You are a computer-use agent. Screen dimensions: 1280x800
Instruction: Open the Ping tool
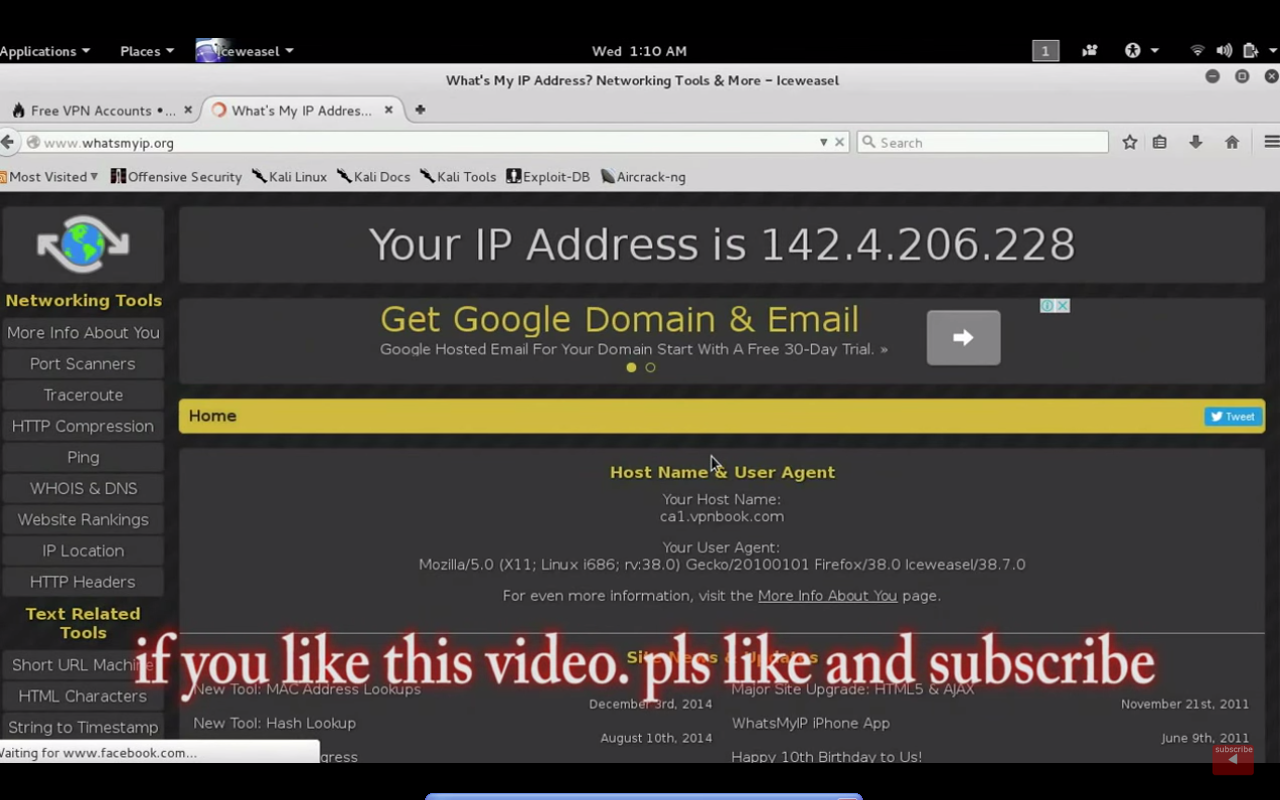(x=83, y=457)
